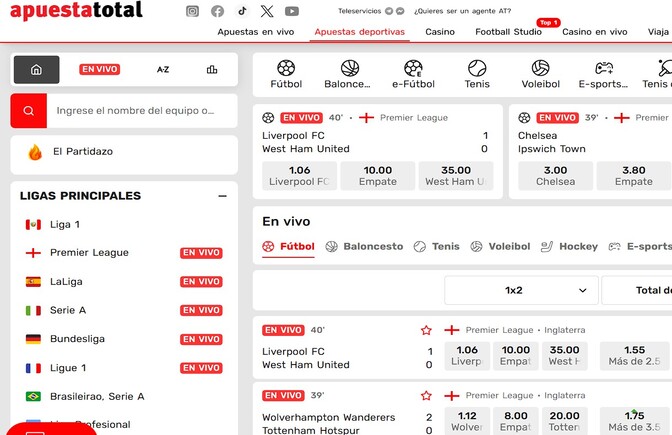Click the El Partidazo flame icon
Screen dimensions: 672x435
[x=35, y=152]
